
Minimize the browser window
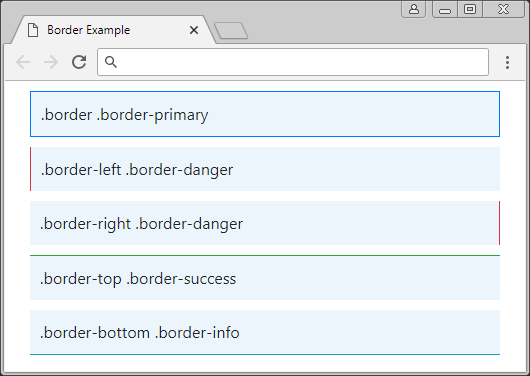(x=445, y=9)
